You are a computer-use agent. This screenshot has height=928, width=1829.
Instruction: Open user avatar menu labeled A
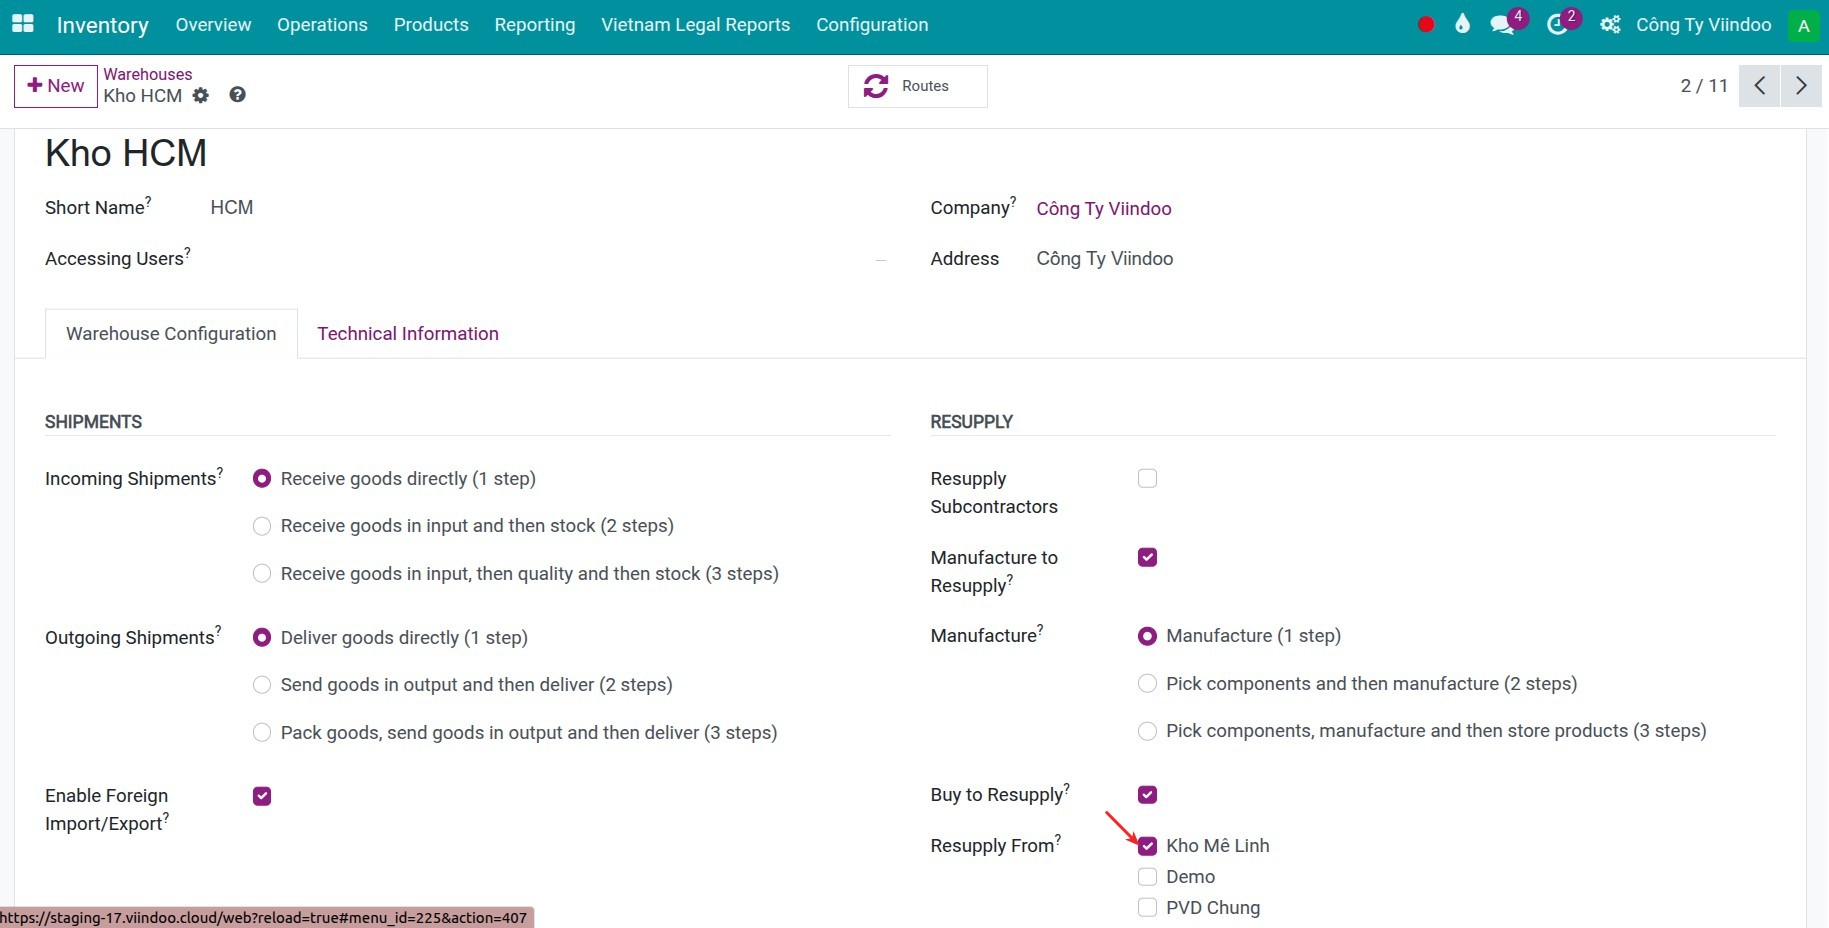[x=1803, y=26]
